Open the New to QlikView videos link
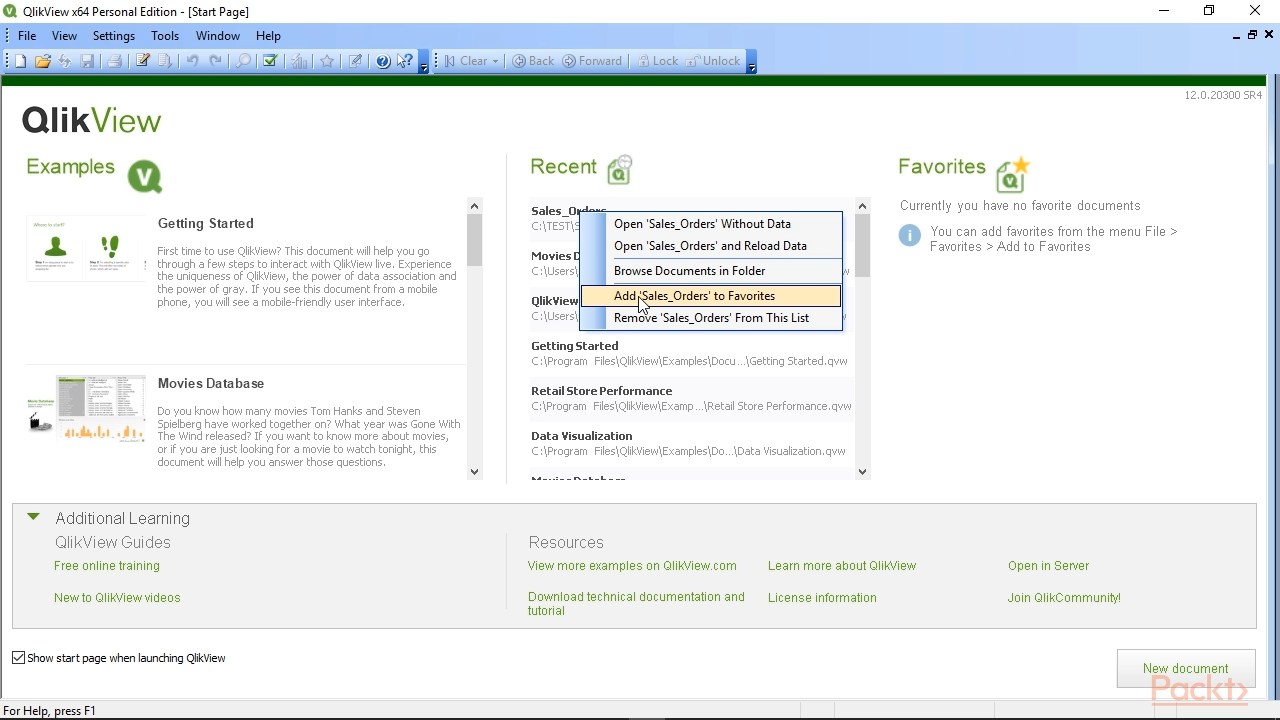This screenshot has height=720, width=1280. pyautogui.click(x=117, y=598)
